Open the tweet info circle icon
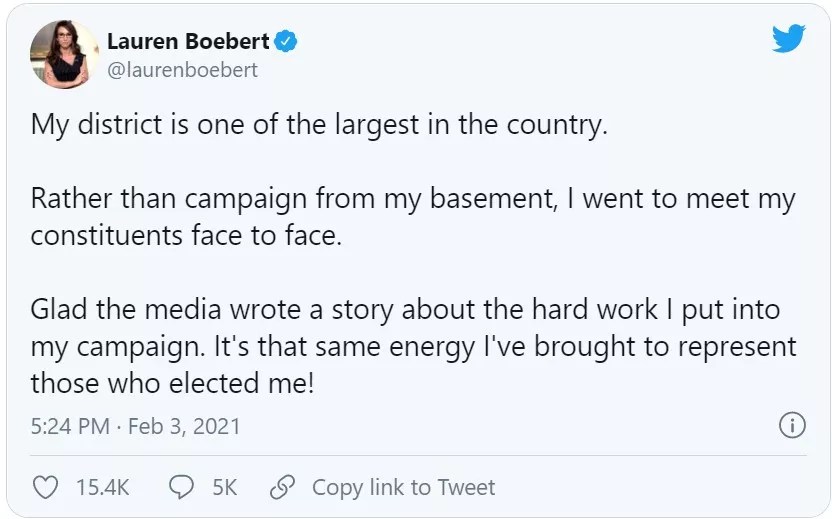The height and width of the screenshot is (519, 832). pyautogui.click(x=791, y=425)
